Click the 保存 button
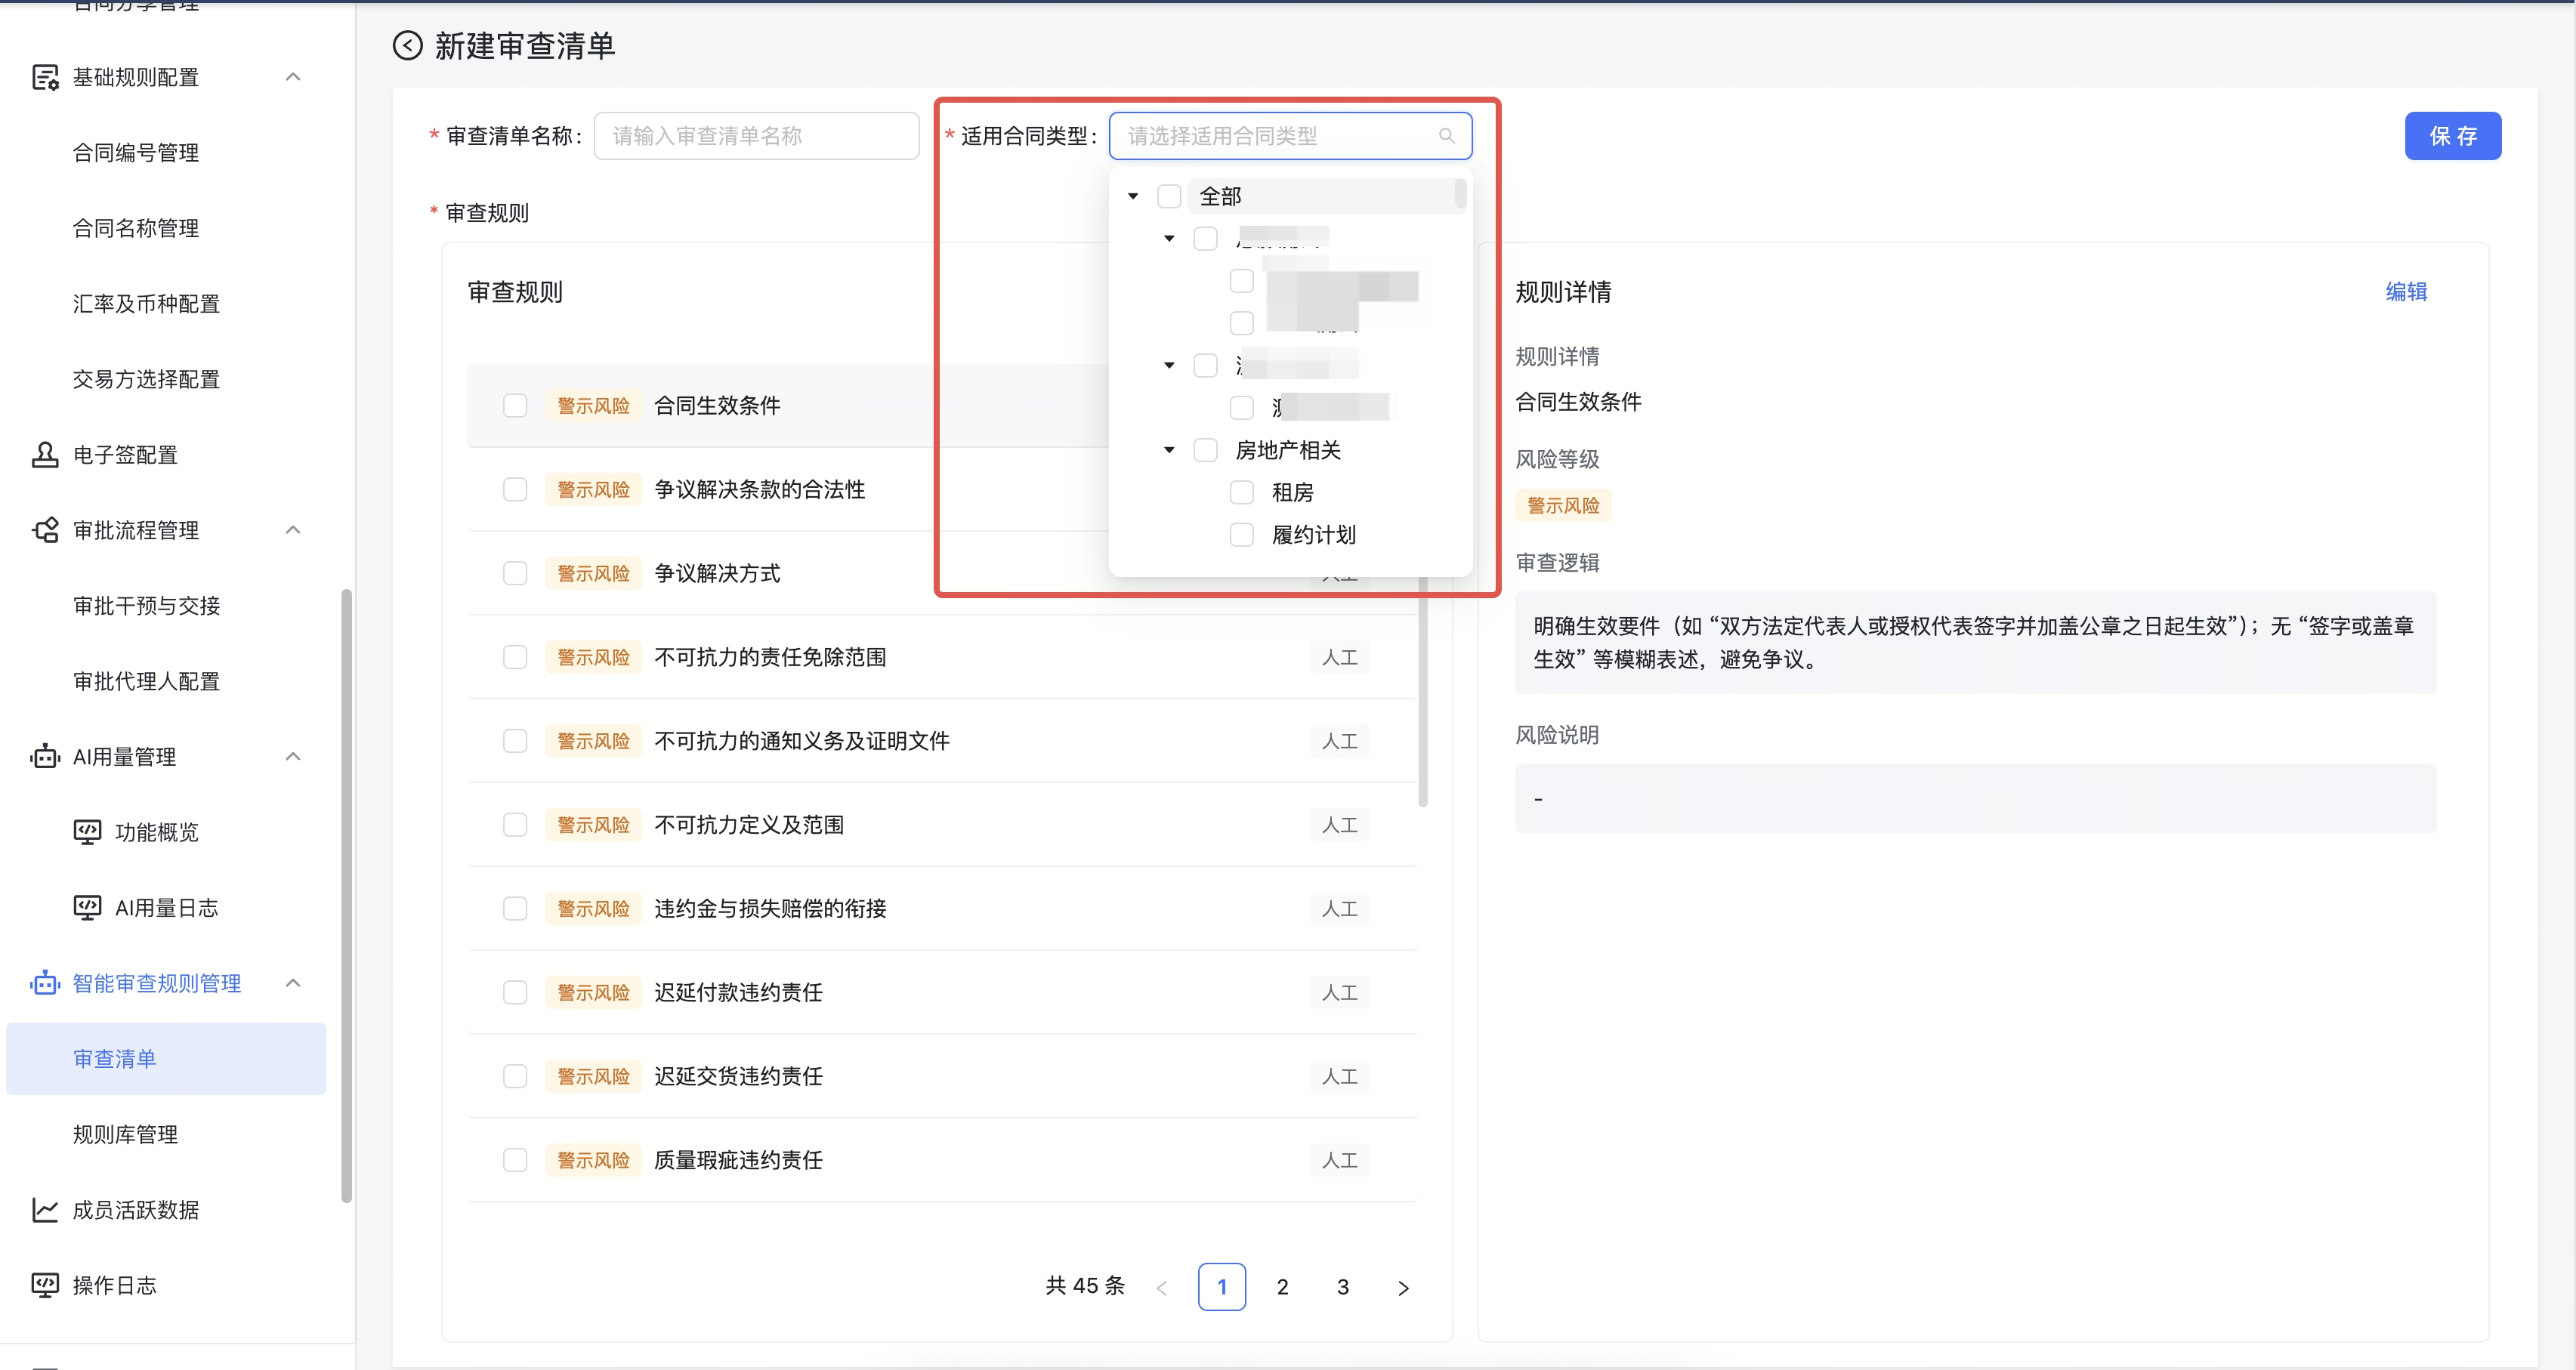Screen dimensions: 2576x1370 click(2452, 136)
